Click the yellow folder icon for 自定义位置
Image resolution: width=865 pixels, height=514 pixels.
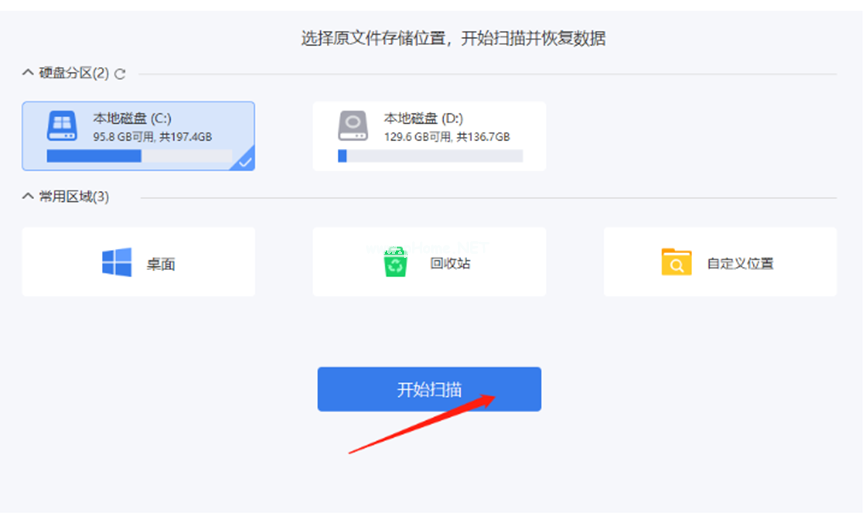click(x=676, y=263)
